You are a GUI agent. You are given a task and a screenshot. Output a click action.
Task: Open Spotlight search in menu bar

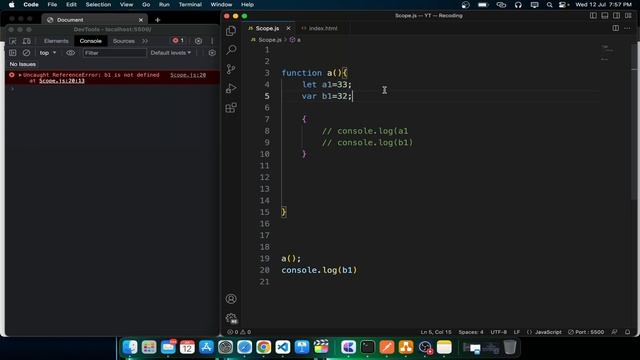(x=549, y=4)
